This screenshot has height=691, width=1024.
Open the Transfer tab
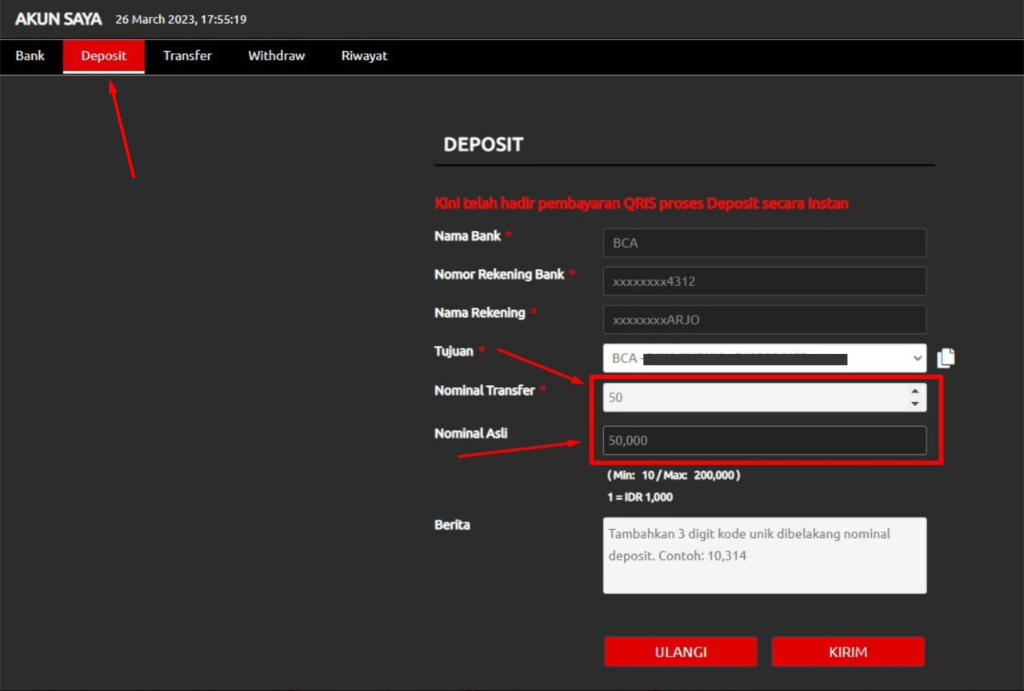[x=187, y=56]
